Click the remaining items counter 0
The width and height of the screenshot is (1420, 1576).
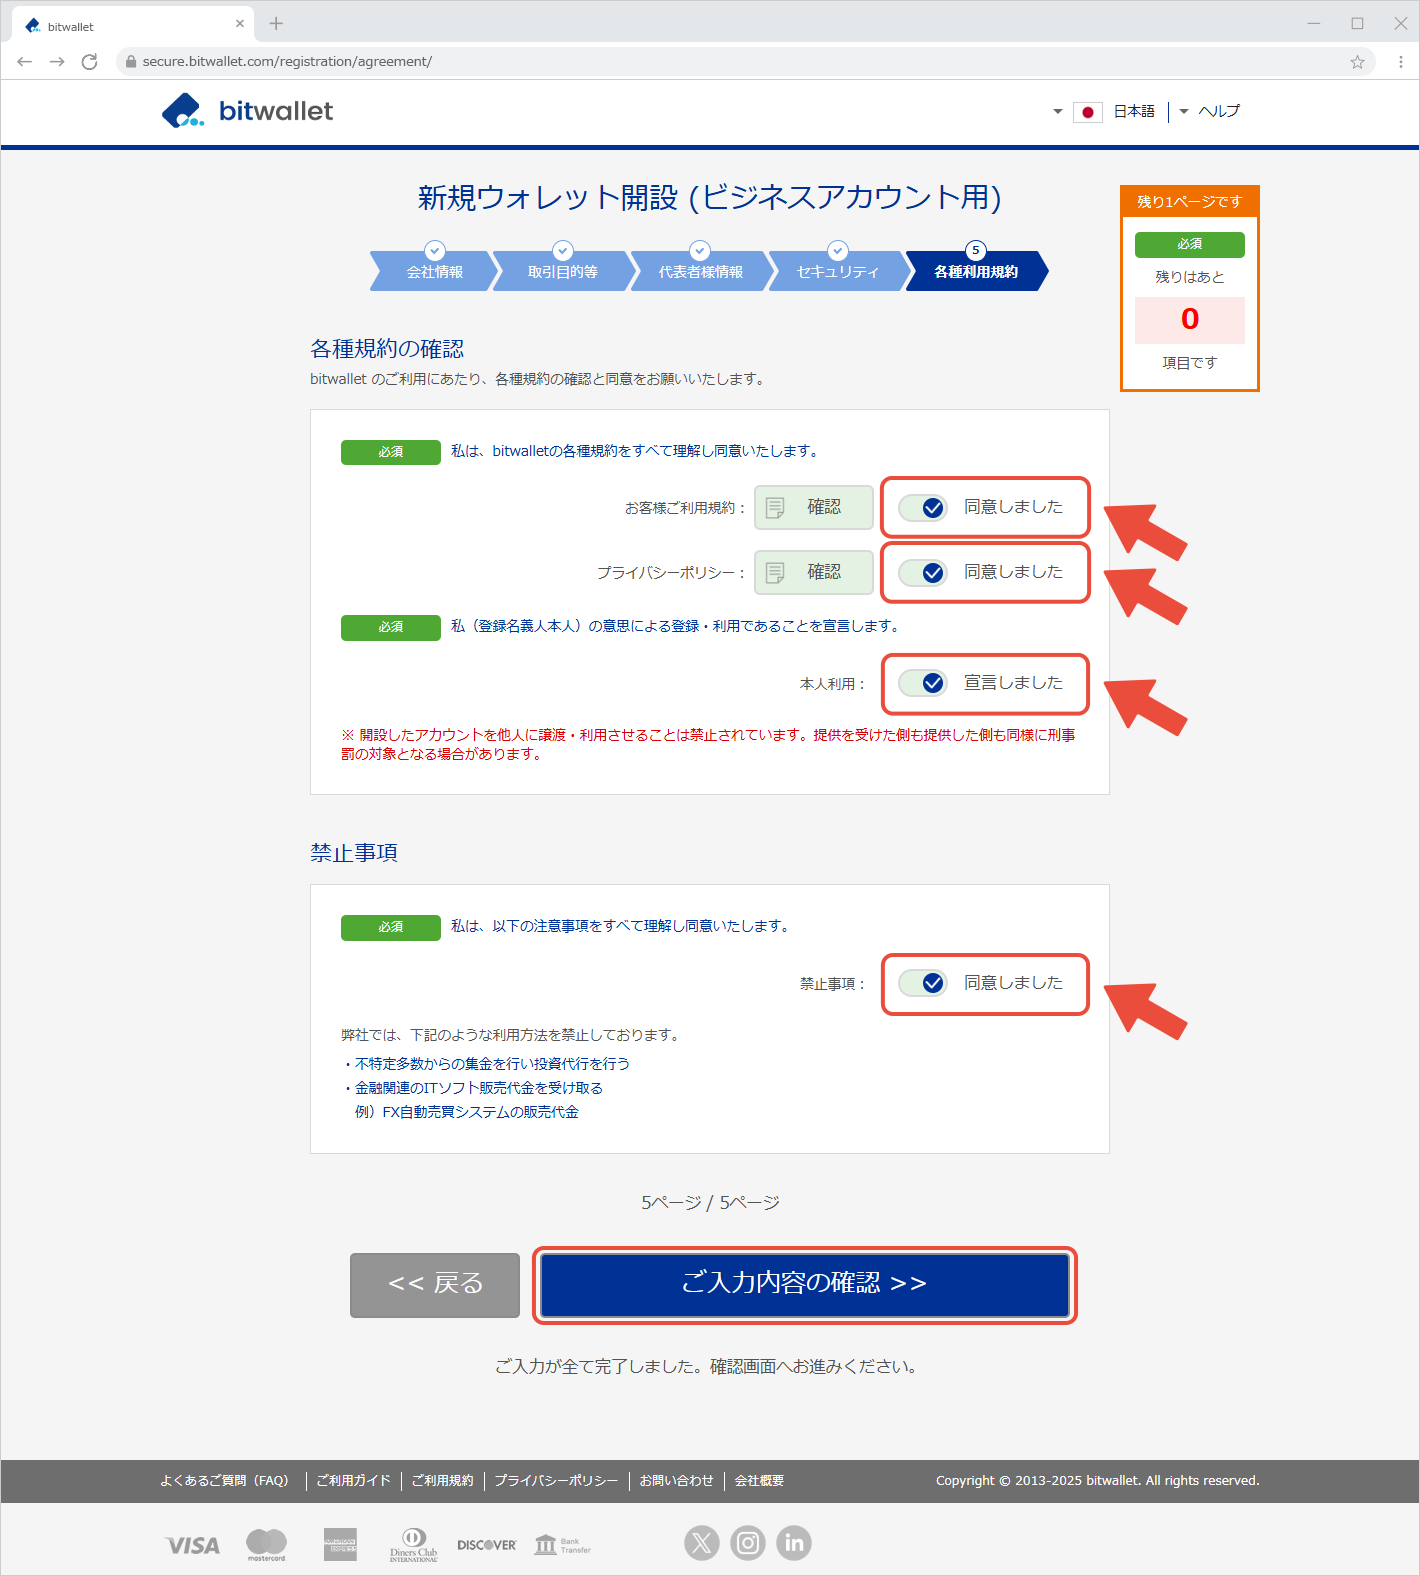(1190, 319)
